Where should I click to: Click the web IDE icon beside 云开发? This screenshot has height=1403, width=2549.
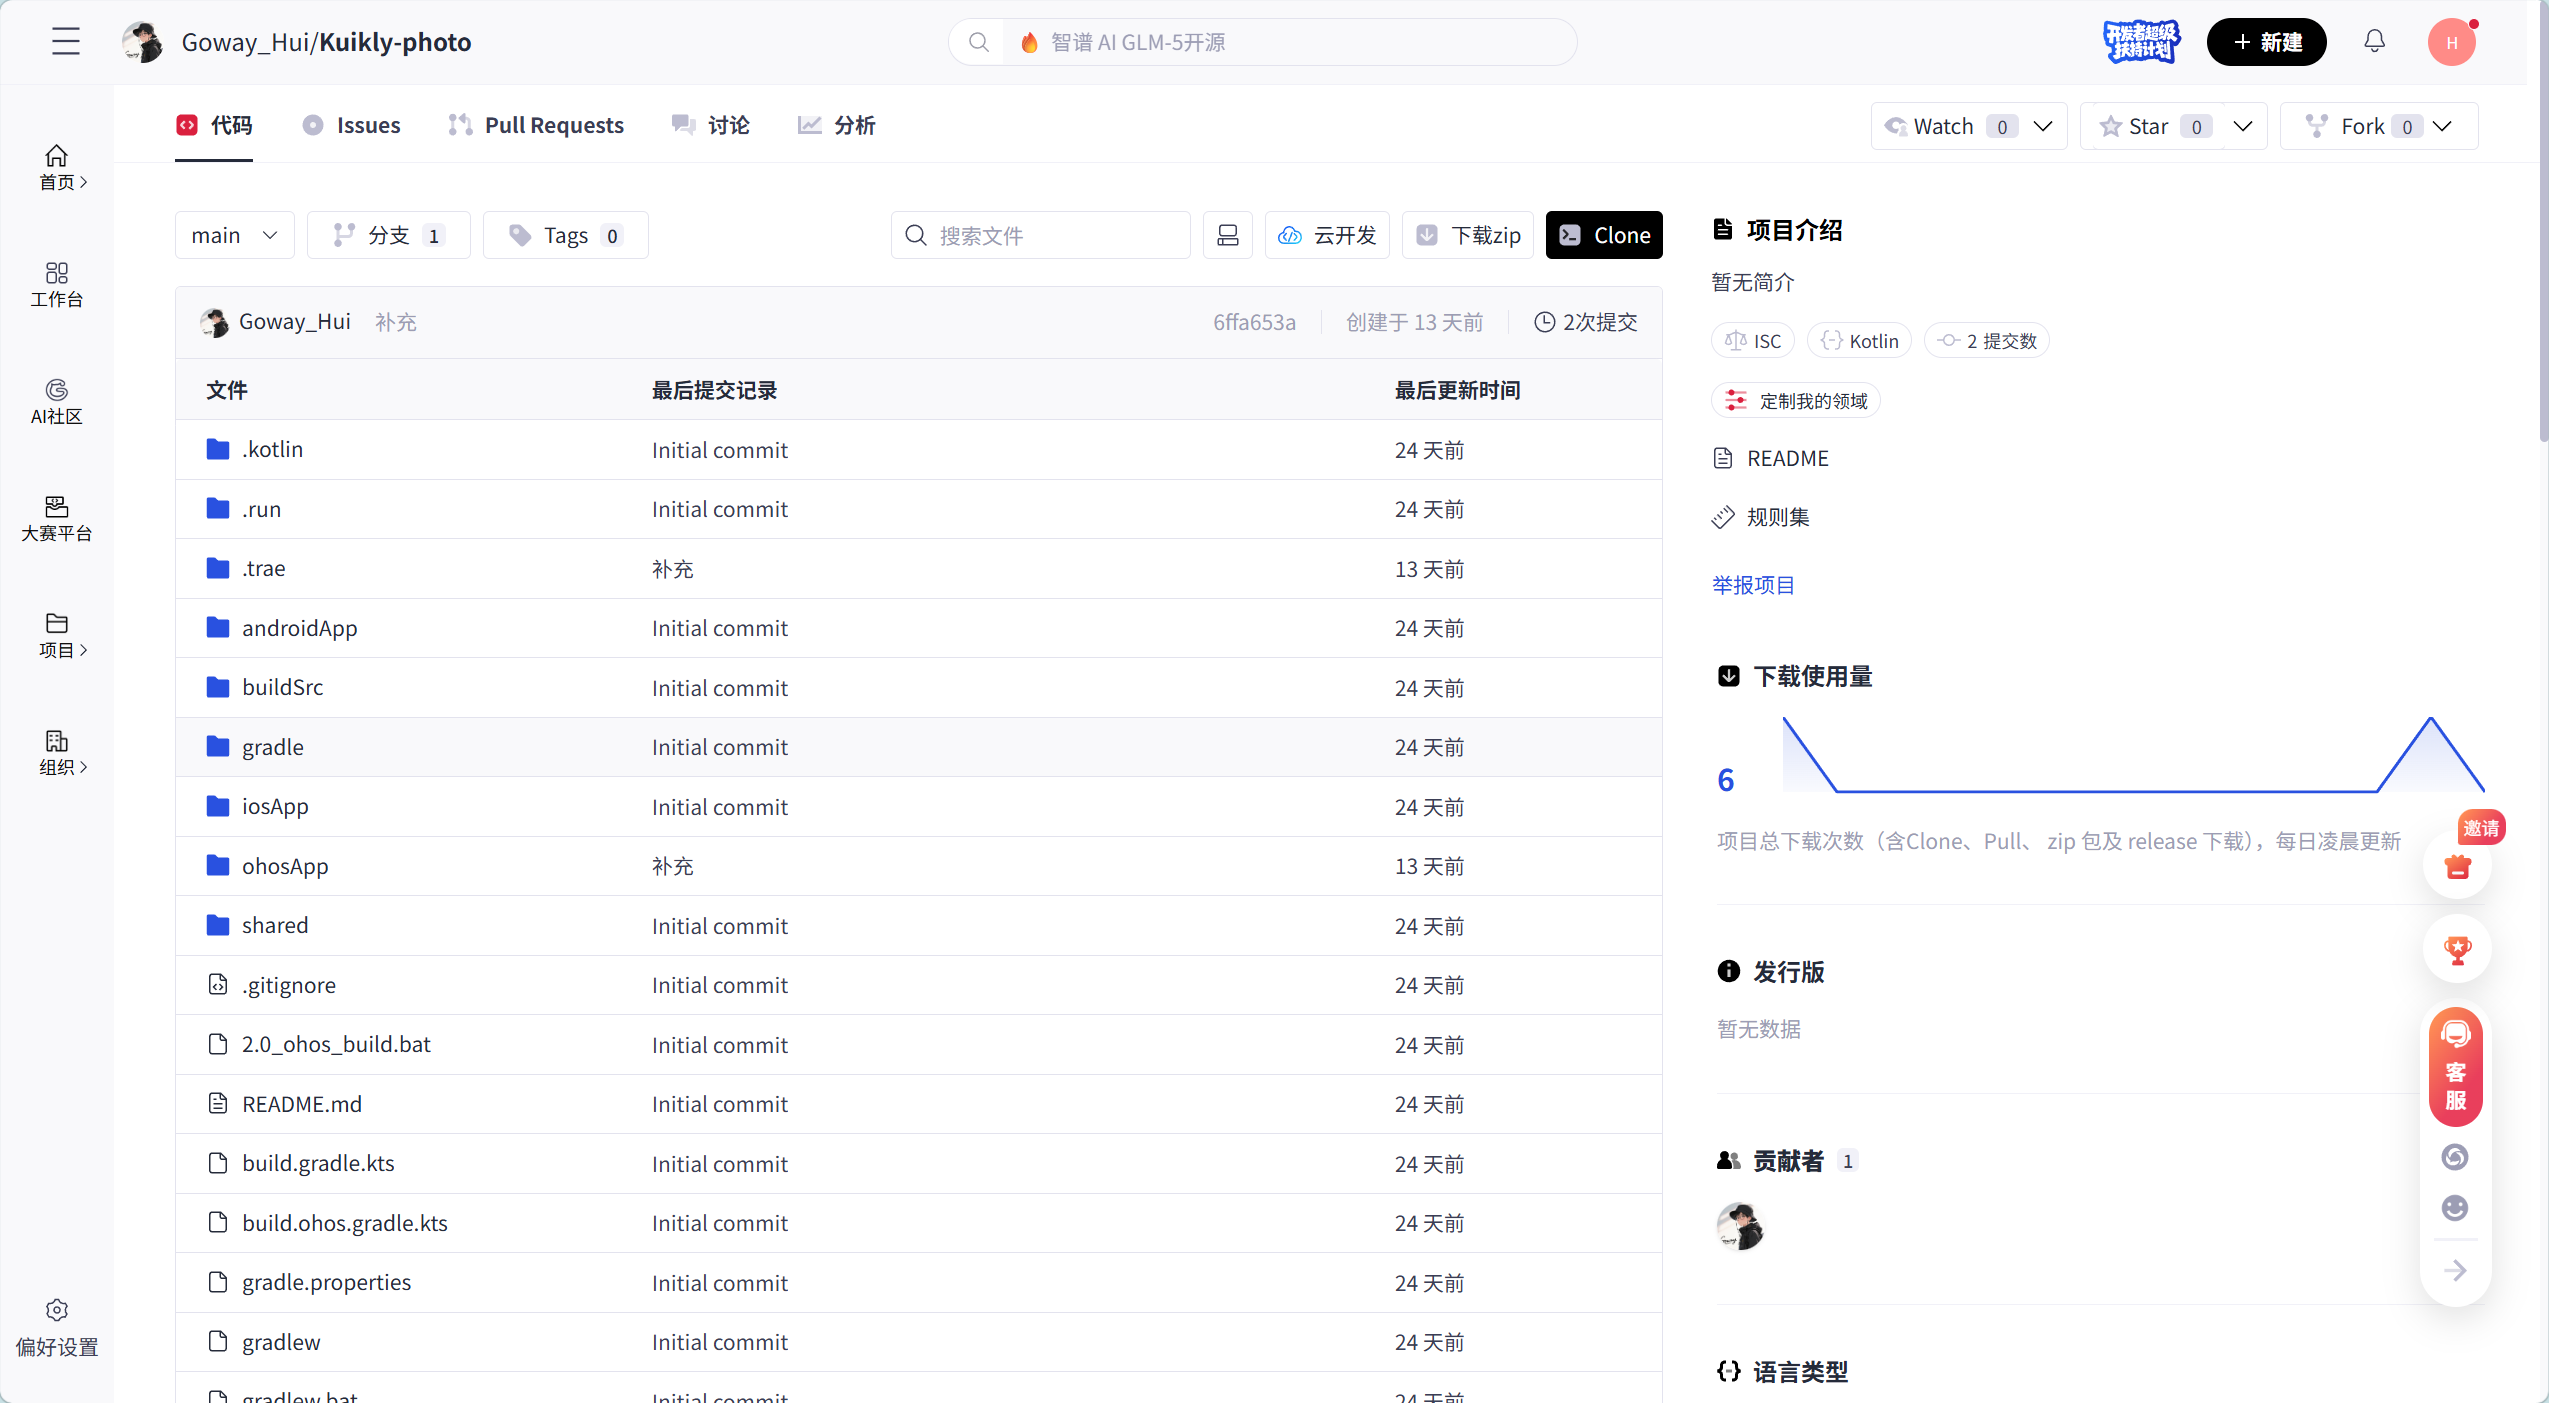[1227, 235]
